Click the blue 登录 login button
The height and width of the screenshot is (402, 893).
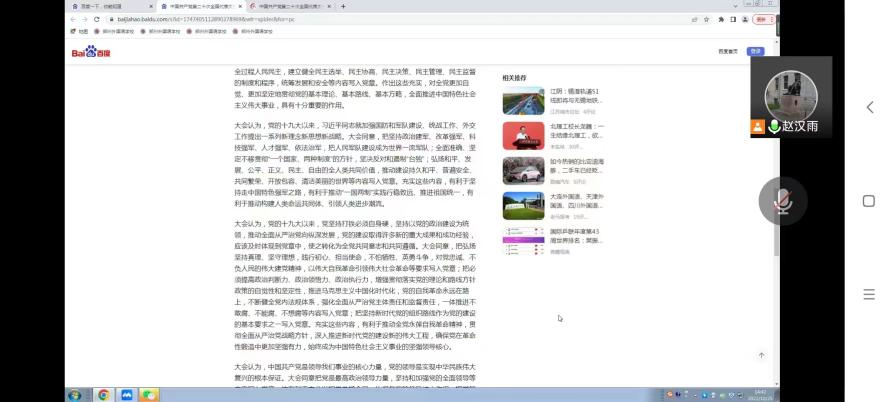(755, 51)
